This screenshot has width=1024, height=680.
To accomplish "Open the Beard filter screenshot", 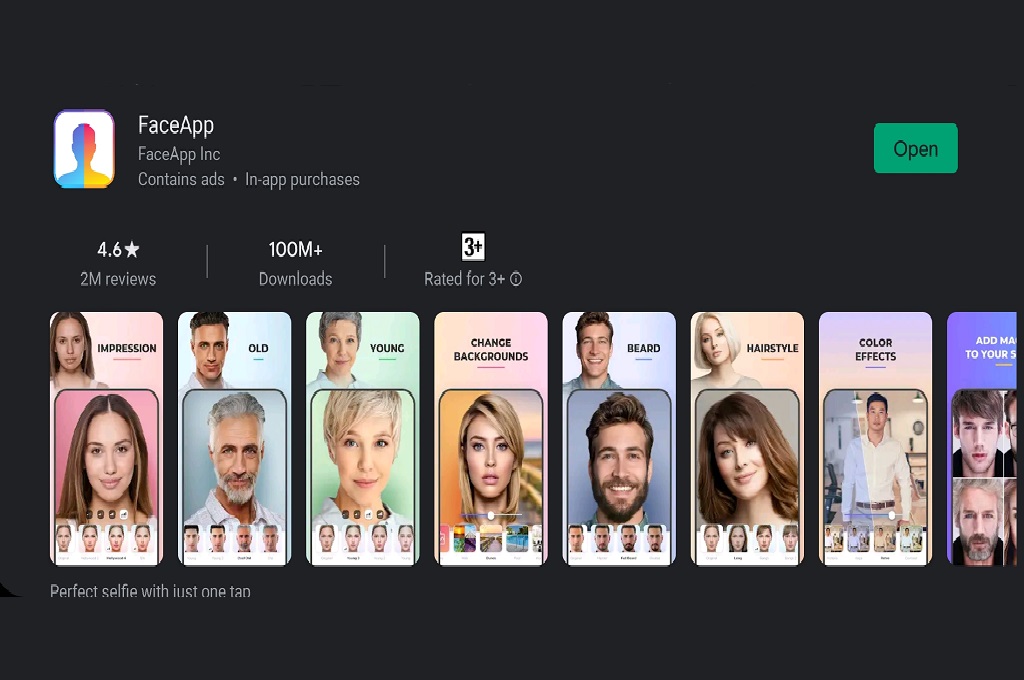I will pyautogui.click(x=618, y=438).
